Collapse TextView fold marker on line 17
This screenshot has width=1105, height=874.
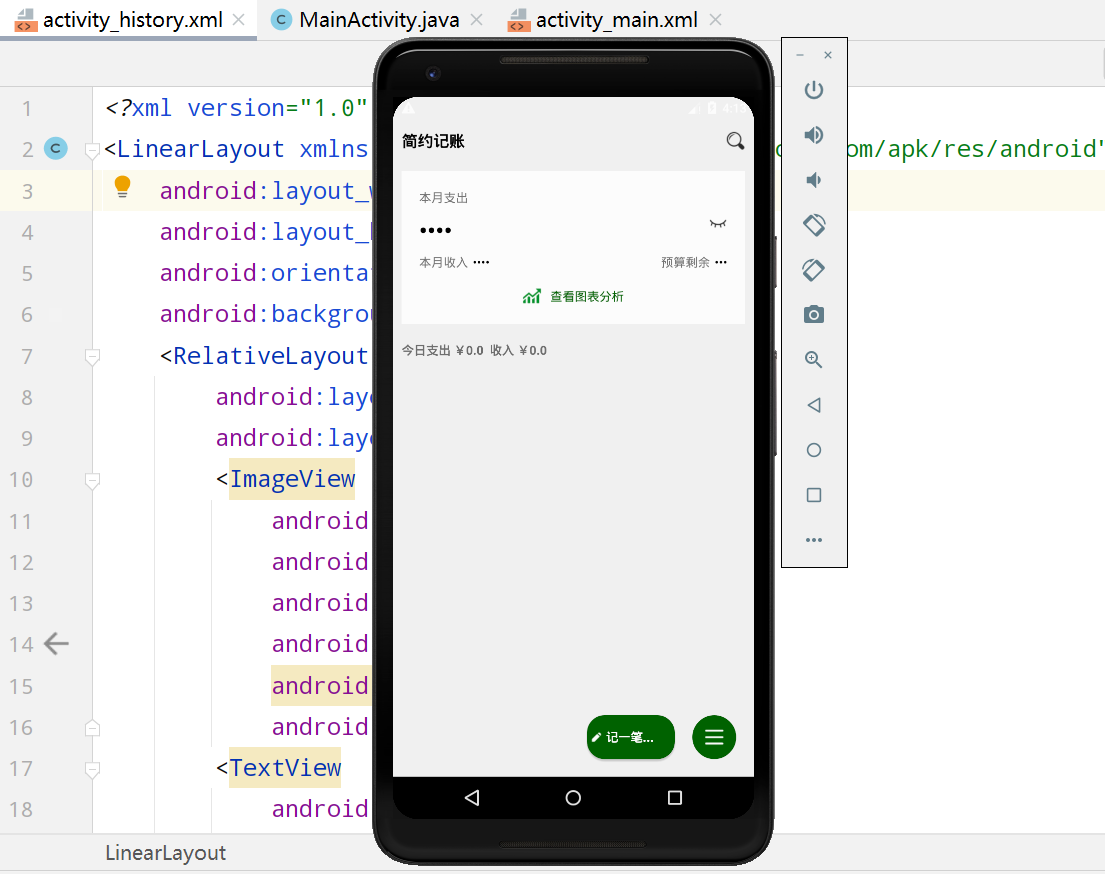tap(92, 769)
